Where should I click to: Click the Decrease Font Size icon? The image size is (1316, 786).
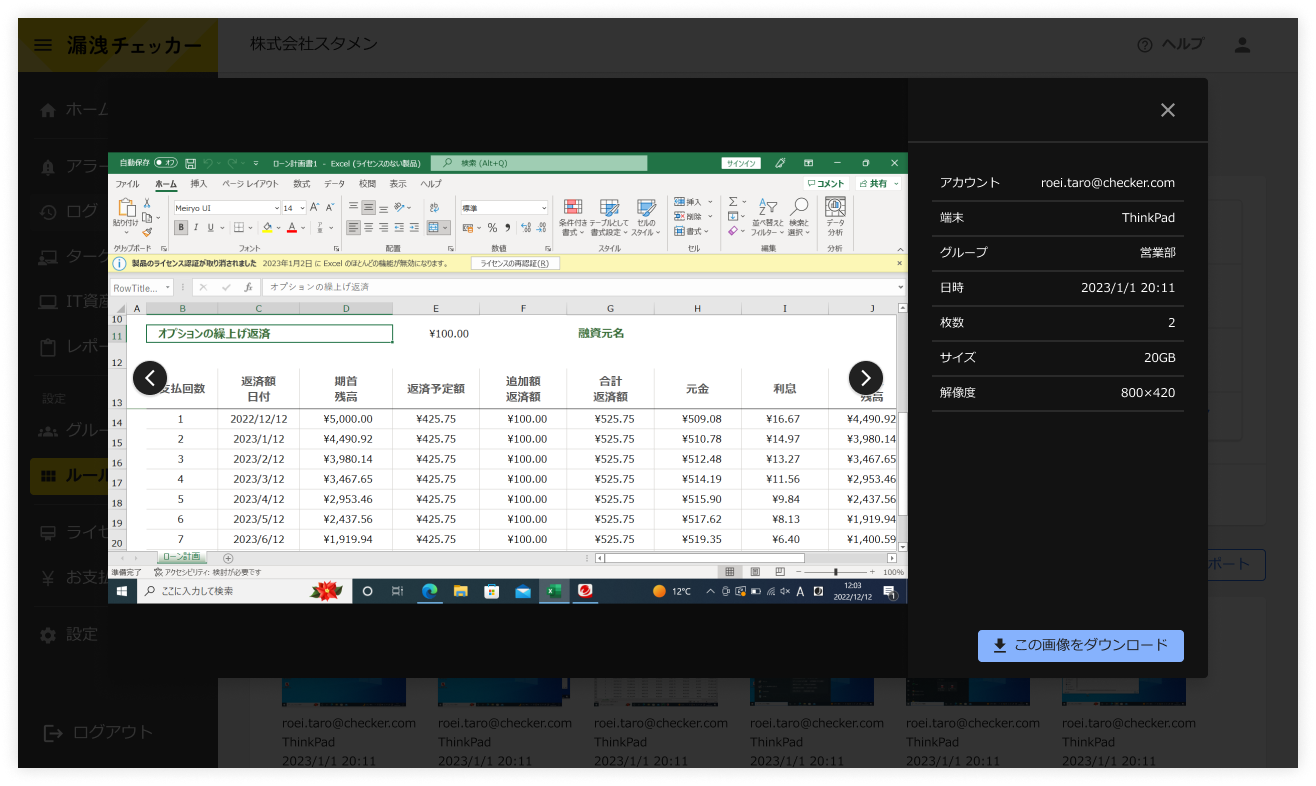330,207
